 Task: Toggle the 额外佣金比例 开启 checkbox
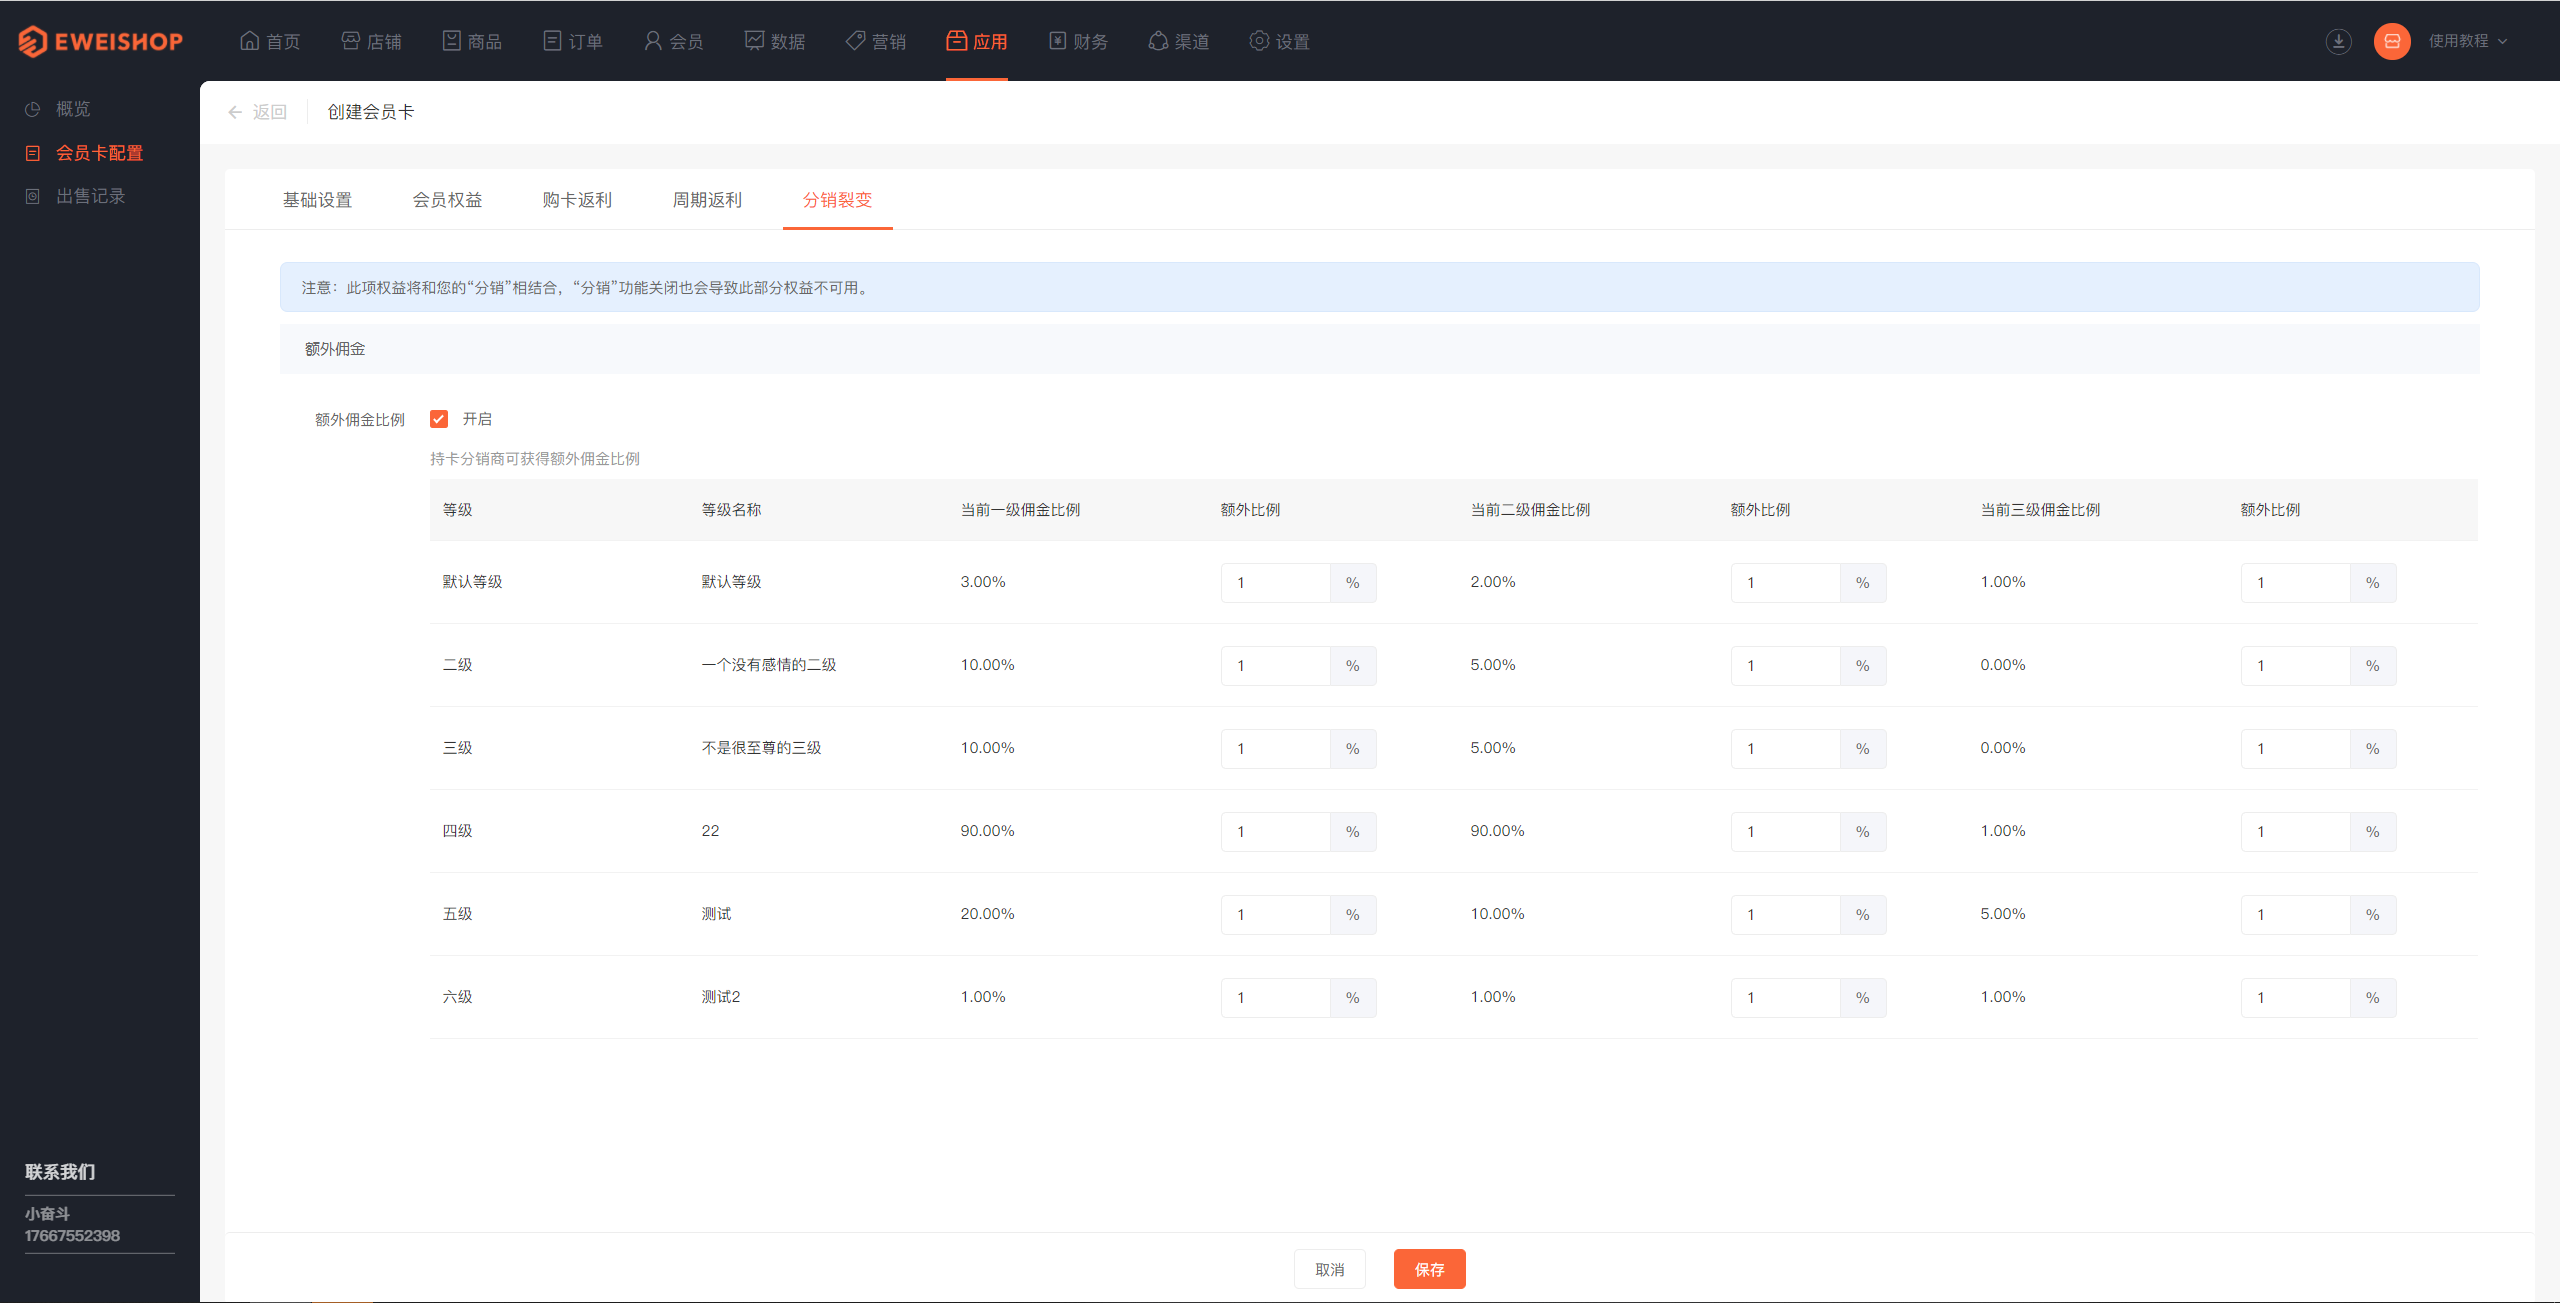(437, 419)
